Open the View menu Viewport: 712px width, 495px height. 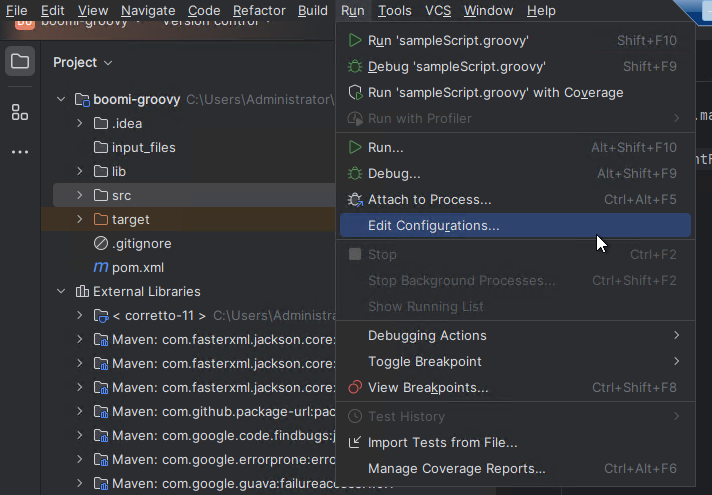coord(93,10)
